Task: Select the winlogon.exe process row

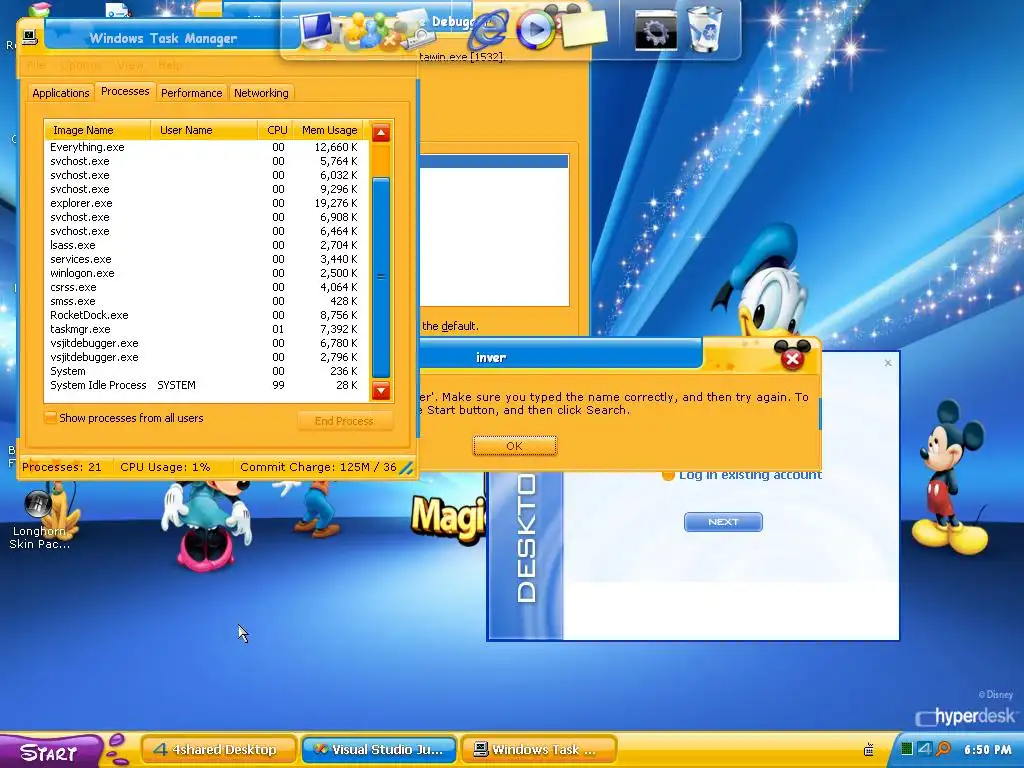Action: tap(206, 273)
